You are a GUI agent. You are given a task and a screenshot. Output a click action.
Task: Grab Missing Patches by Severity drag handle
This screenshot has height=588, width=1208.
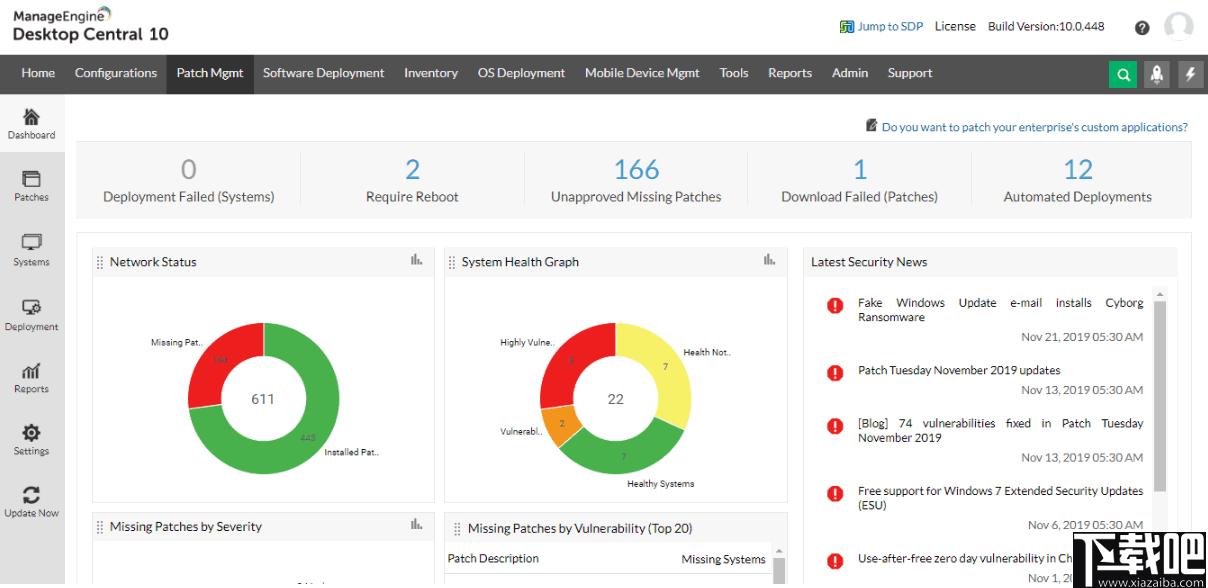pyautogui.click(x=100, y=527)
